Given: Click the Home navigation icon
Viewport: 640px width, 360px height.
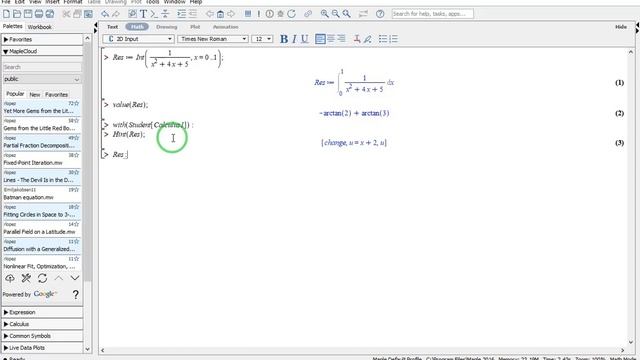Looking at the screenshot, I should pos(220,14).
